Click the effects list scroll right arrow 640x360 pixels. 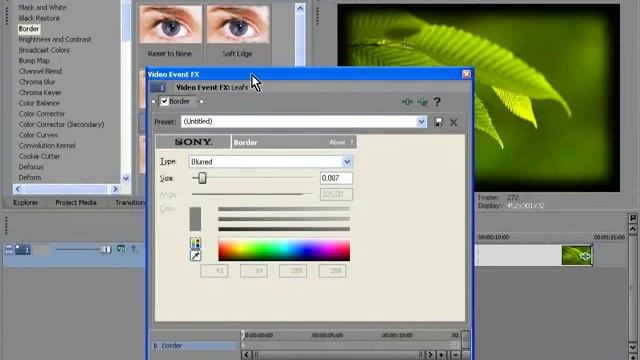coord(115,189)
